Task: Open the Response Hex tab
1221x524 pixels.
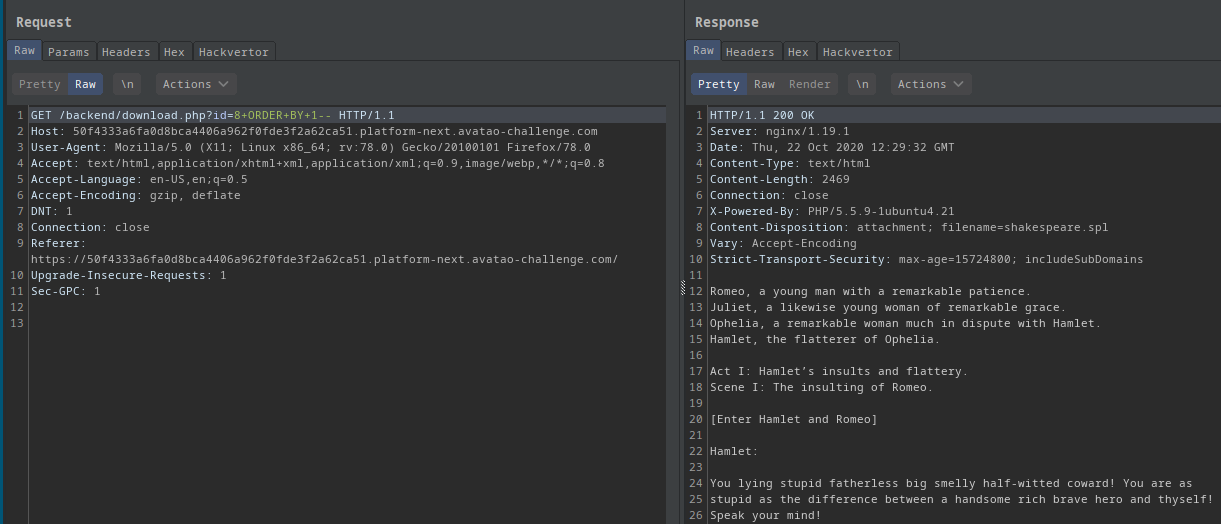Action: [x=798, y=52]
